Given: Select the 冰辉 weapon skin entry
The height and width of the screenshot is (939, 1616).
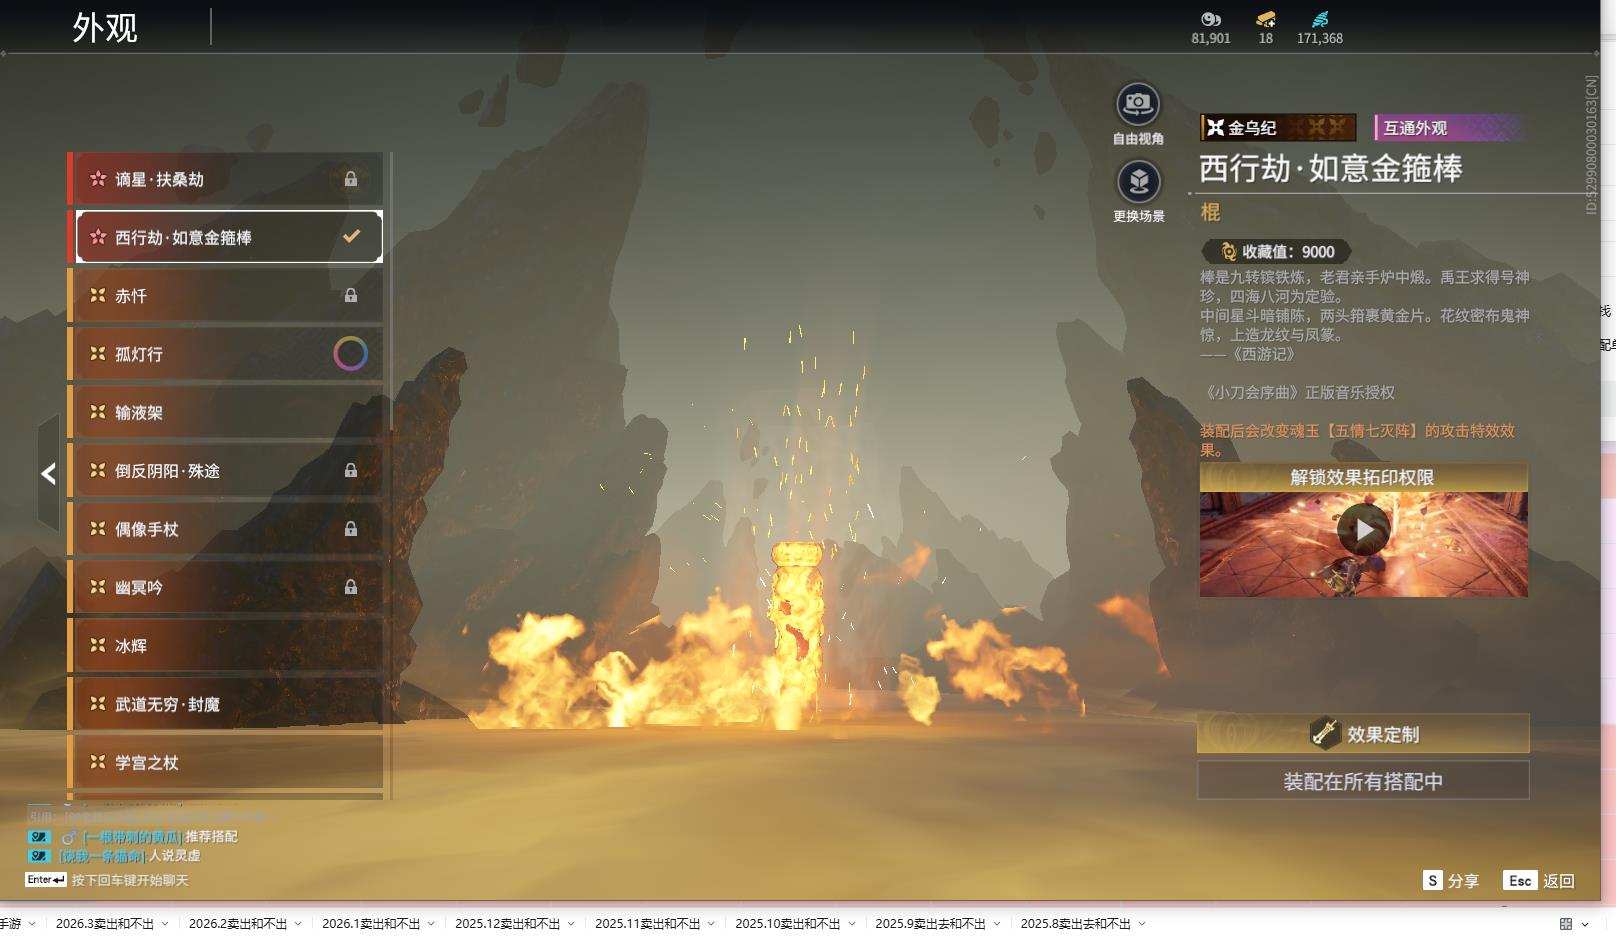Looking at the screenshot, I should [x=225, y=646].
